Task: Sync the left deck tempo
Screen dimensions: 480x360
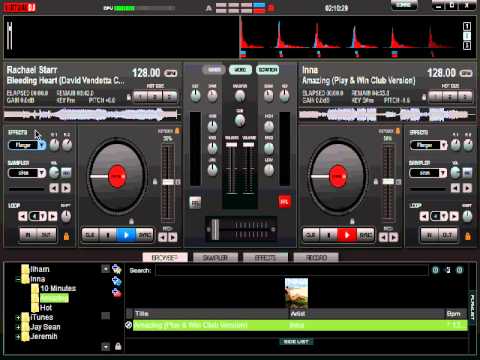Action: [145, 235]
